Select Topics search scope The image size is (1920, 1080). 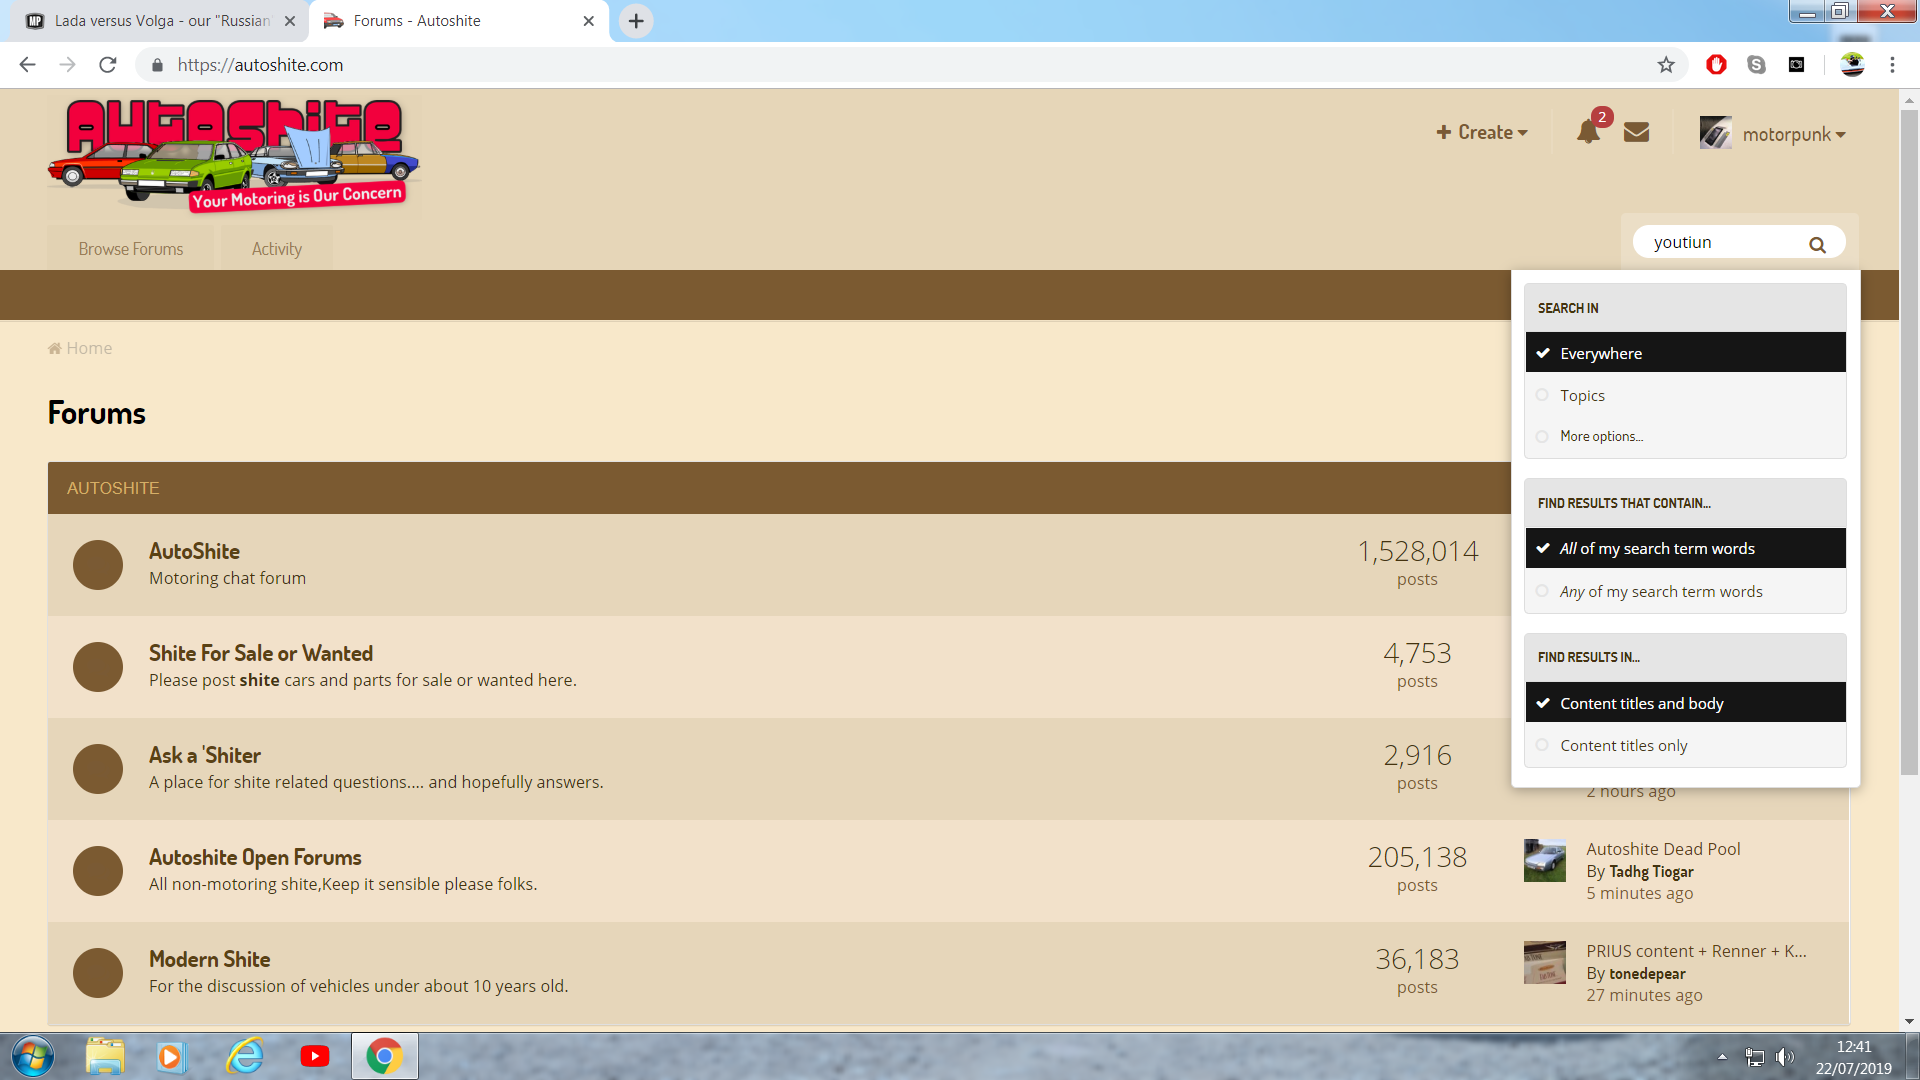pyautogui.click(x=1685, y=395)
